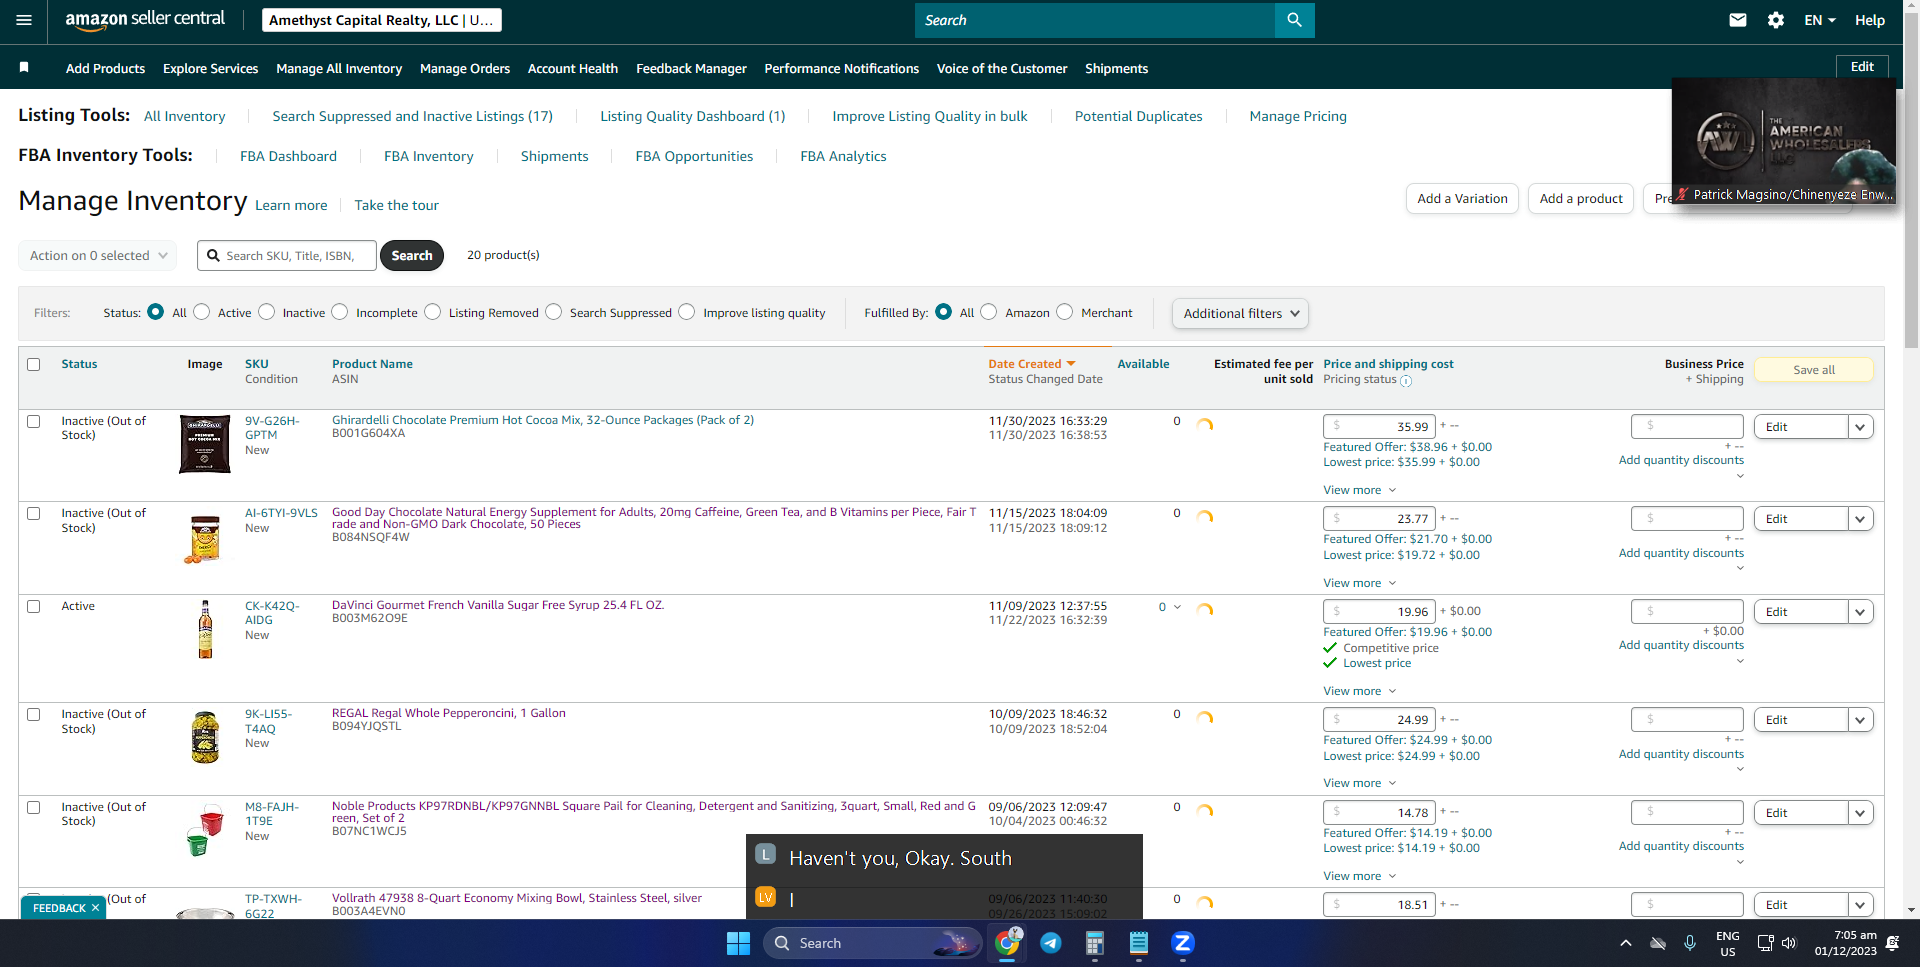1920x967 pixels.
Task: Expand View more for Good Day Chocolate pricing
Action: point(1359,583)
